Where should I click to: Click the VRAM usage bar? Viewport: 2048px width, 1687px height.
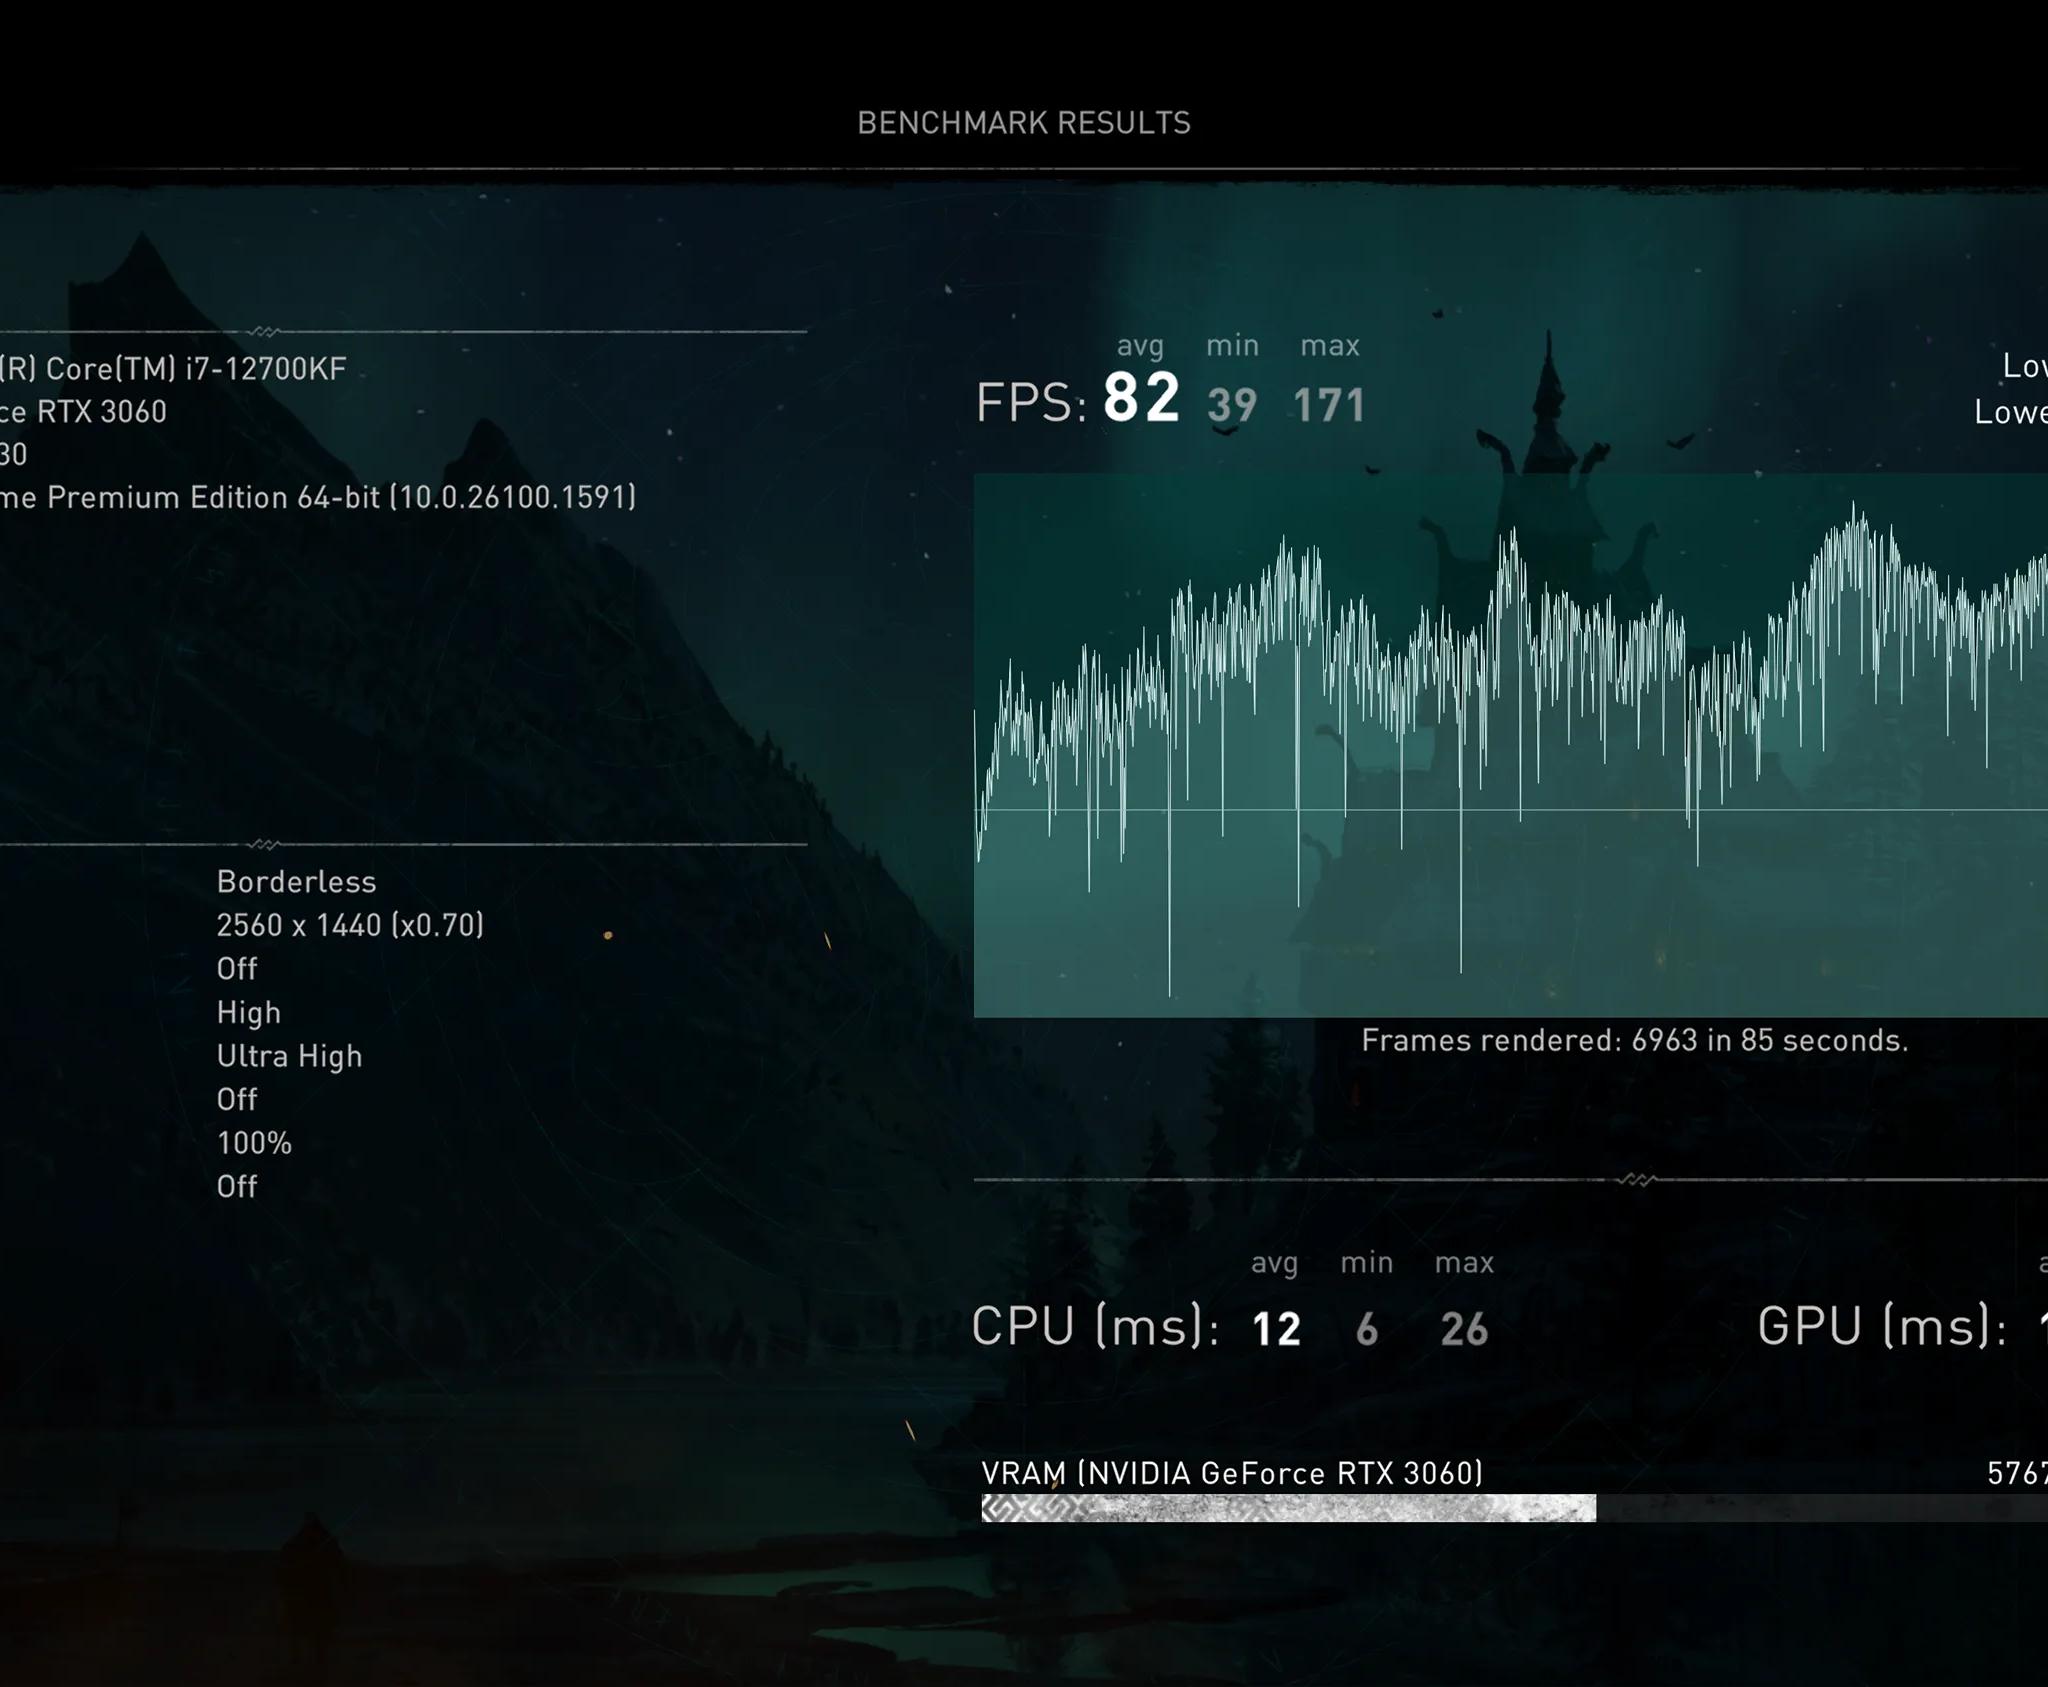coord(1514,1508)
